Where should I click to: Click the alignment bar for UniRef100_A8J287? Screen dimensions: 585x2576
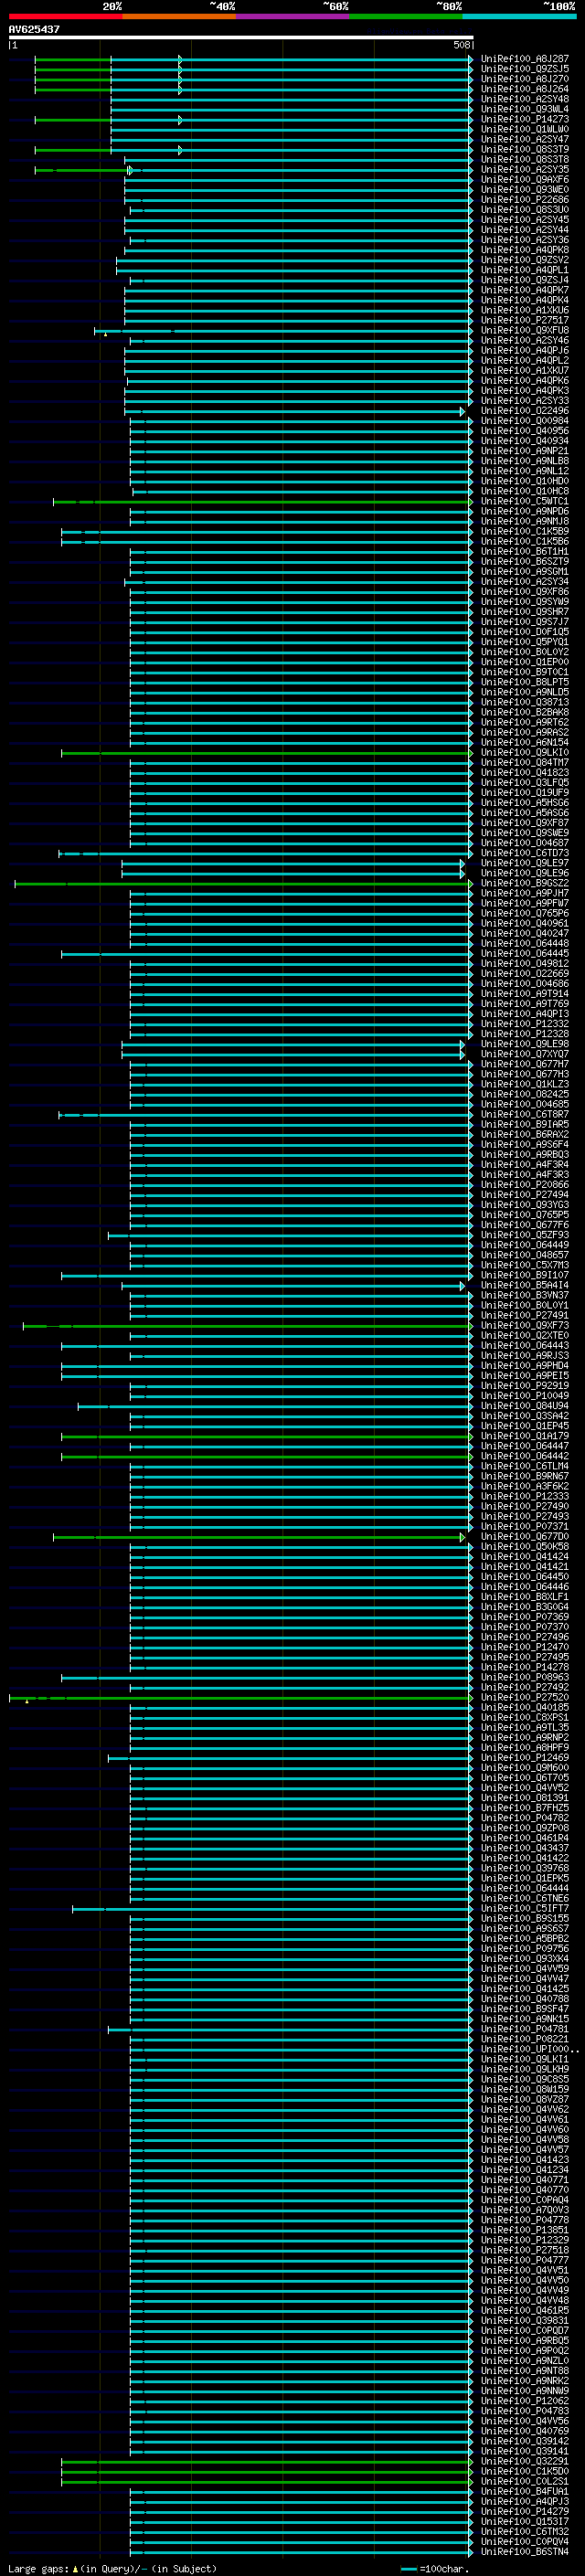(x=254, y=60)
